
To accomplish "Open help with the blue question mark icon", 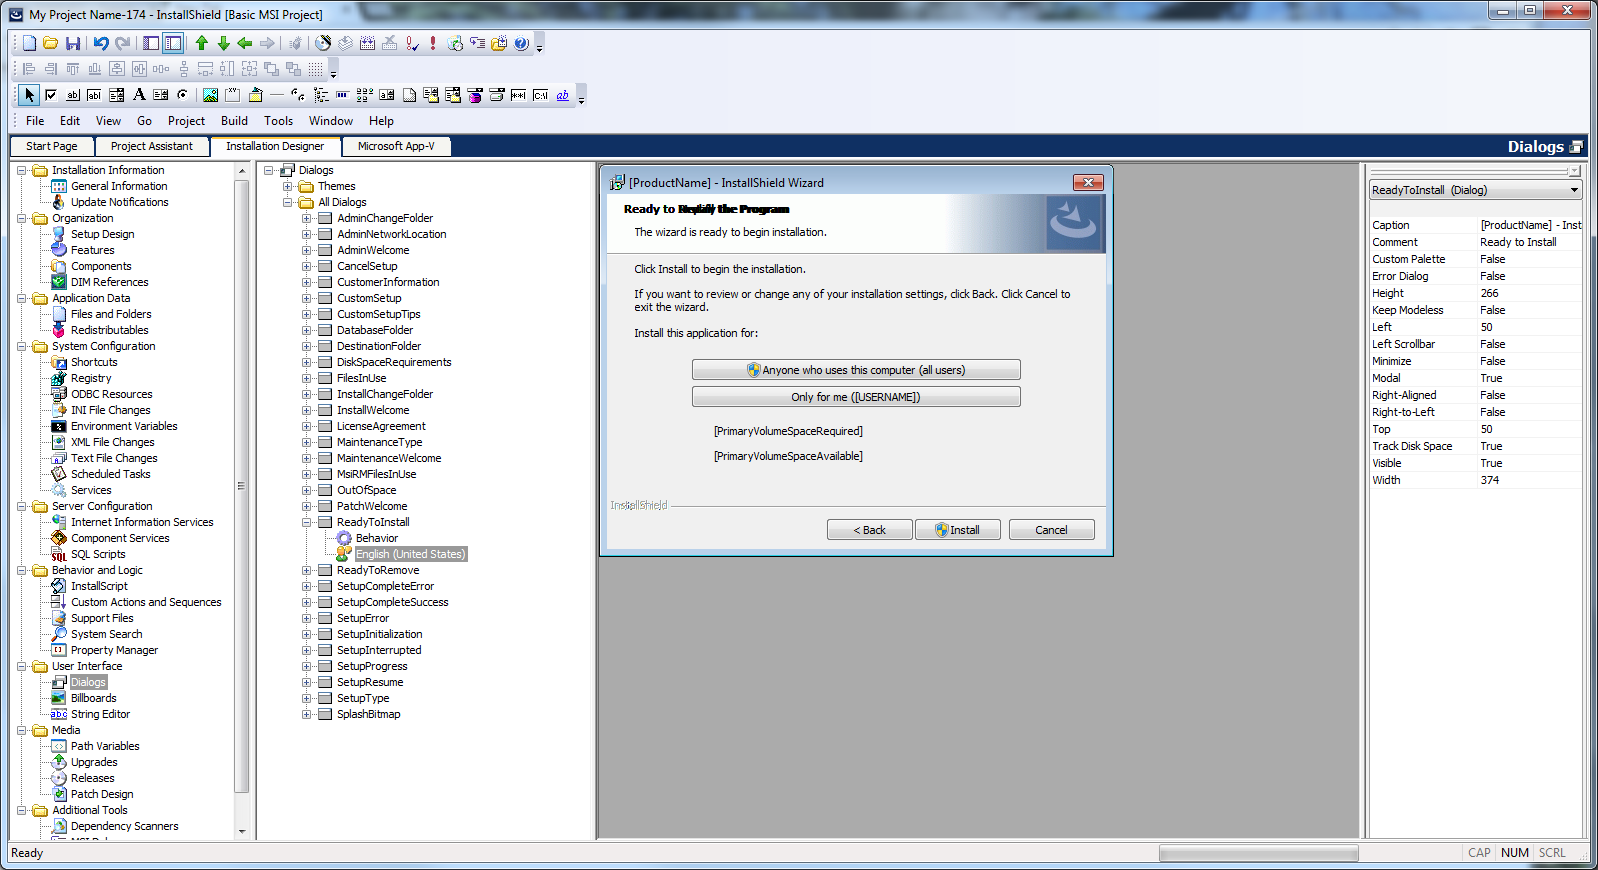I will pos(521,43).
